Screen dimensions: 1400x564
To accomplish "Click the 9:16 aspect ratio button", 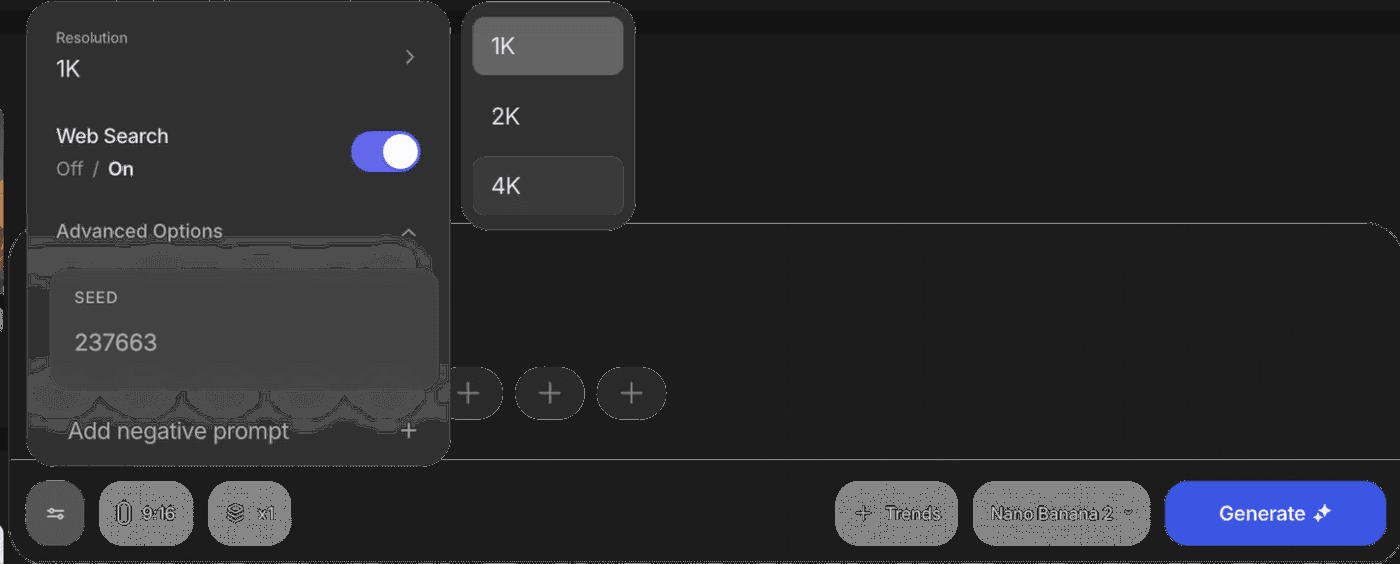I will pos(146,513).
